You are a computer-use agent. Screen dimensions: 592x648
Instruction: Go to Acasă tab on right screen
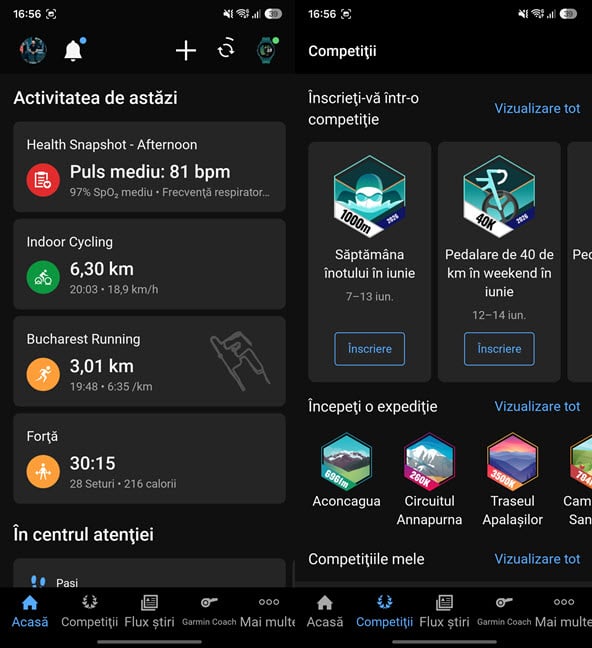(325, 612)
